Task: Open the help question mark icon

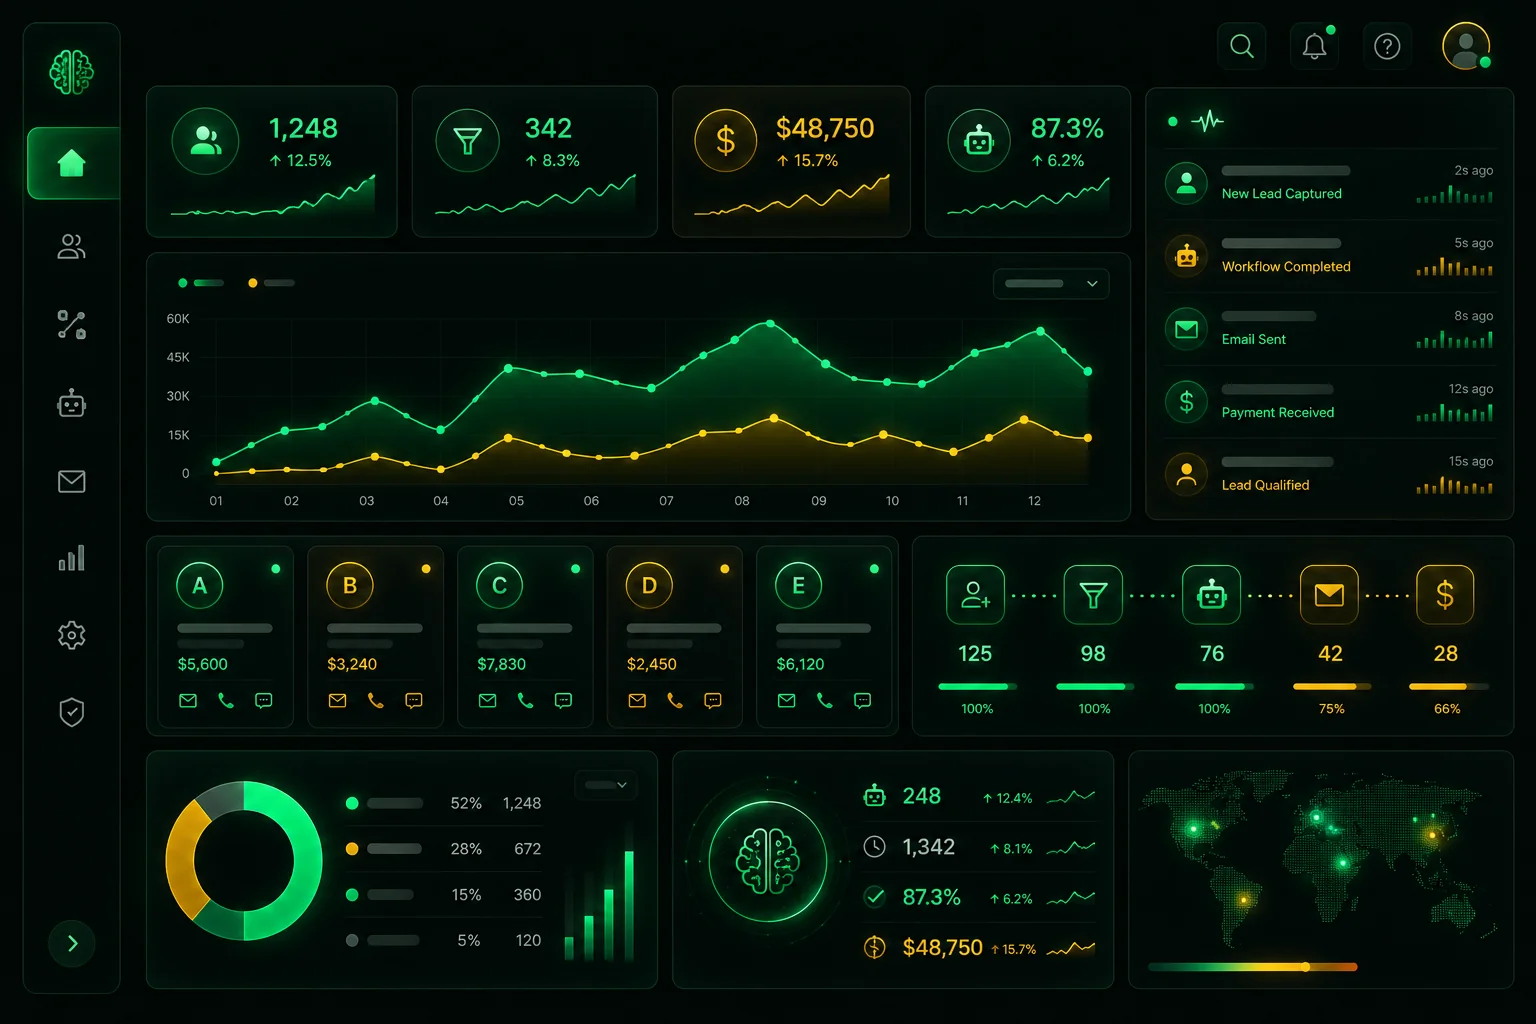Action: point(1387,46)
